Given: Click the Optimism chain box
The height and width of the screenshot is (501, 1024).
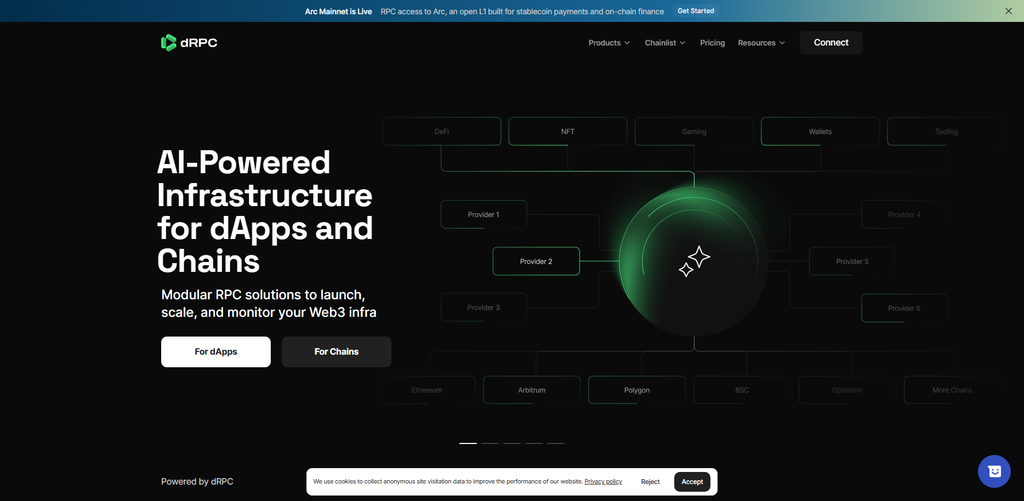Looking at the screenshot, I should coord(847,390).
